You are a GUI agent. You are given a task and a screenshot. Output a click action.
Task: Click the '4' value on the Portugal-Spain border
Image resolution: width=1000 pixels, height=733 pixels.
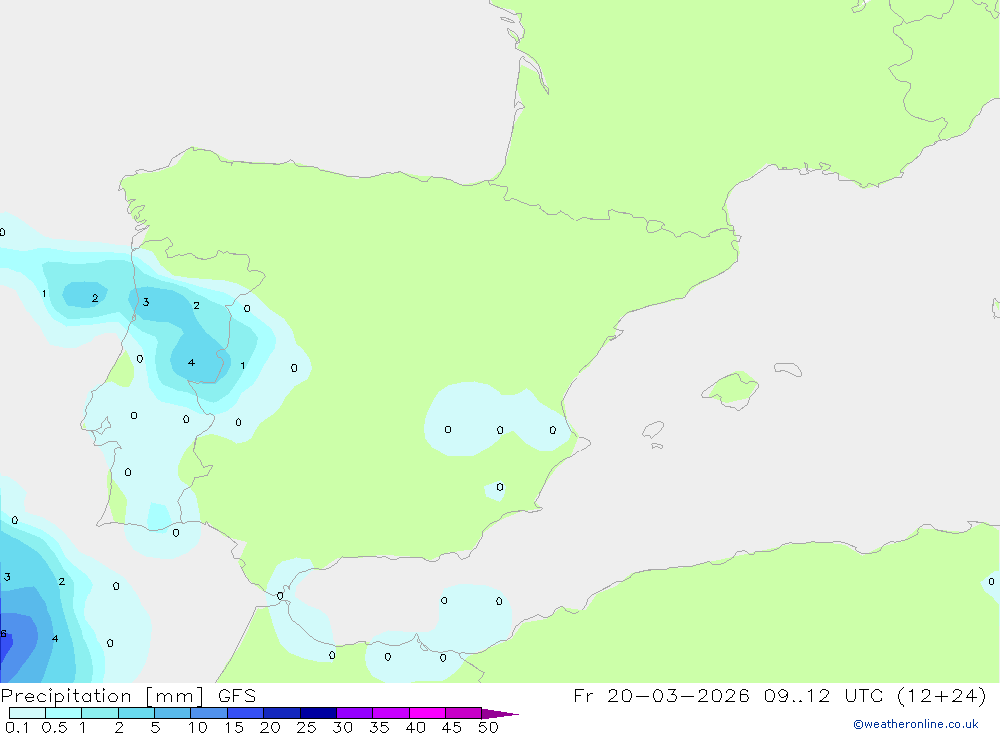pos(191,362)
